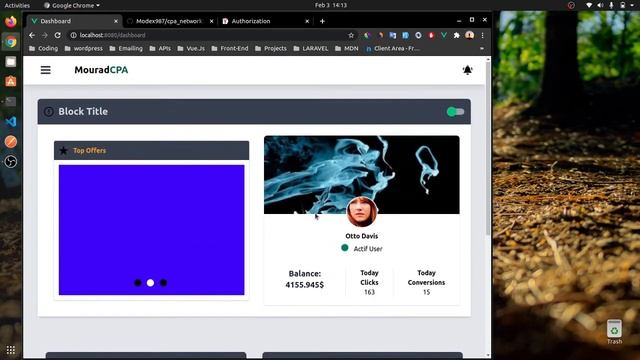Image resolution: width=640 pixels, height=360 pixels.
Task: Click the blue Top Offers slide
Action: (x=151, y=230)
